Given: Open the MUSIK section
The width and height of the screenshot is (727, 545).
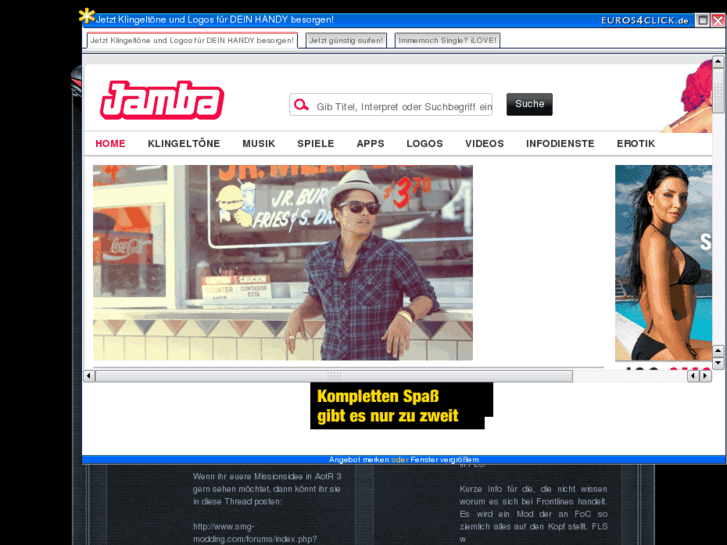Looking at the screenshot, I should point(258,144).
